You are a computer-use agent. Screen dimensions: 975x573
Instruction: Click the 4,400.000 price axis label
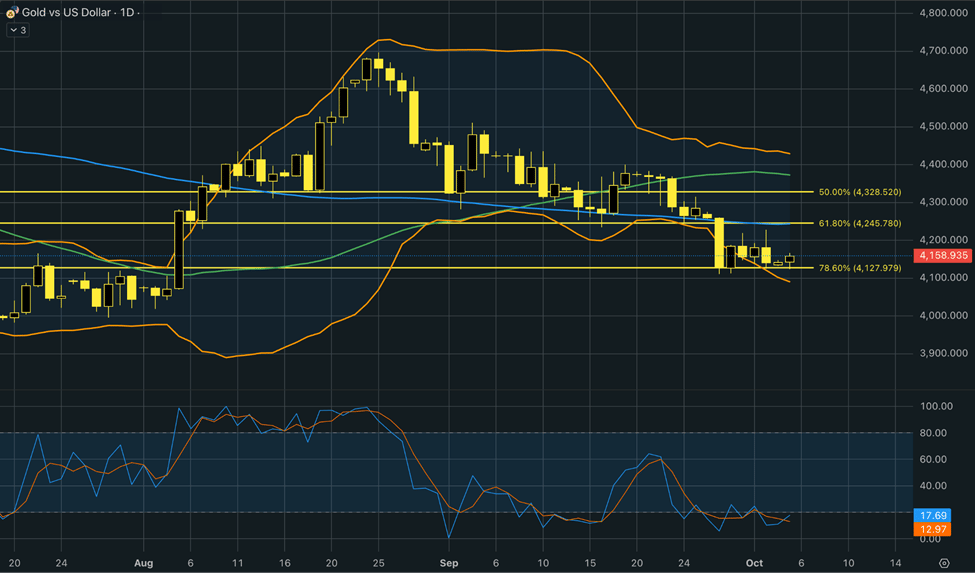pyautogui.click(x=943, y=164)
